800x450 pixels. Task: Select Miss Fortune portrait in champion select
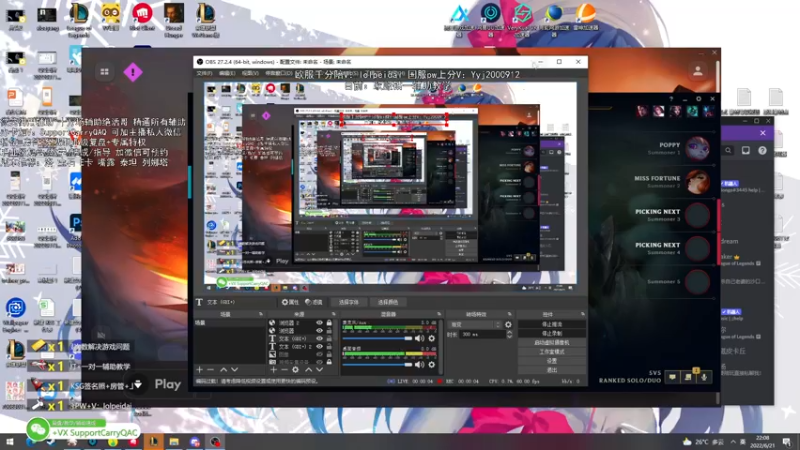pos(697,182)
